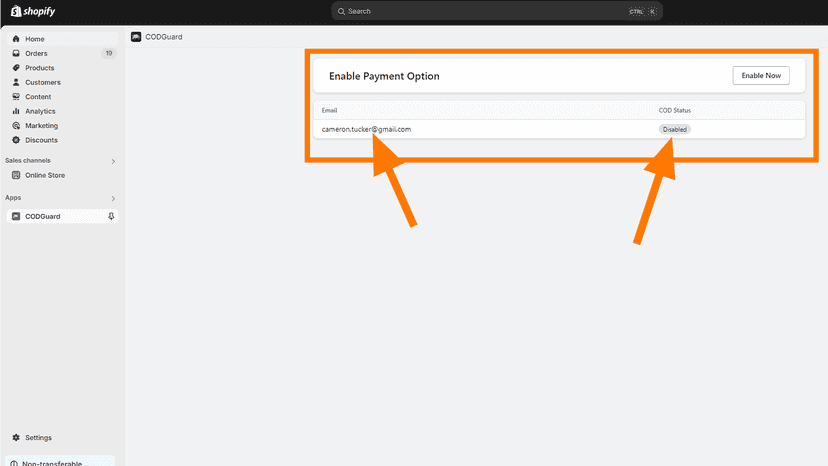Click the Sales channels heading
This screenshot has height=466, width=828.
[x=28, y=161]
